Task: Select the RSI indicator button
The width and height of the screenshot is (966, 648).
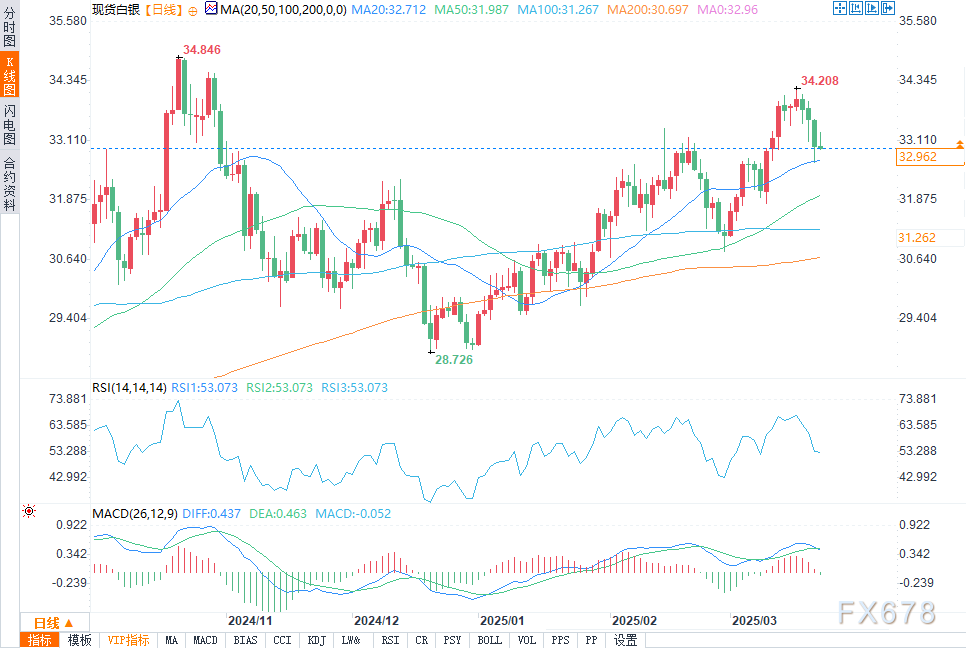Action: point(390,640)
